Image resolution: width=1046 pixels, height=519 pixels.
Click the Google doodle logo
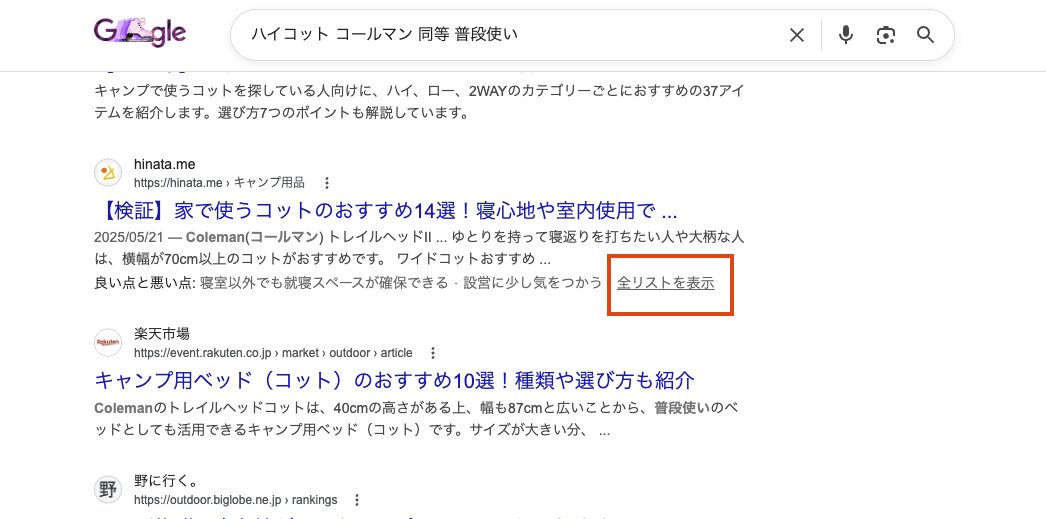[139, 35]
